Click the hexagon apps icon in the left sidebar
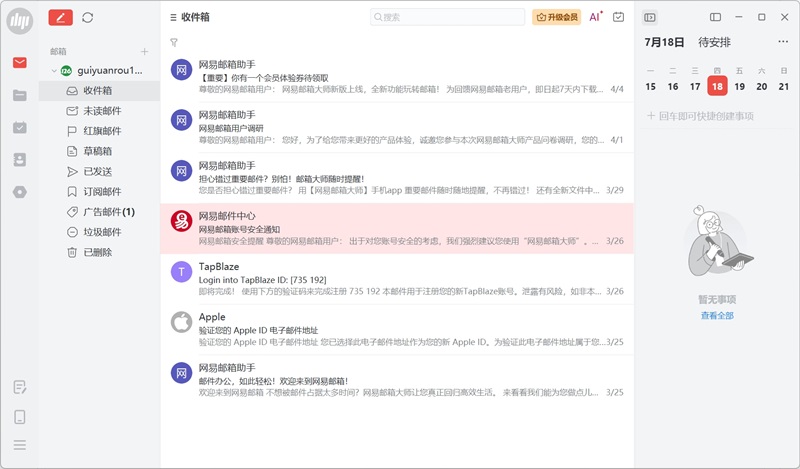The image size is (800, 469). tap(20, 191)
